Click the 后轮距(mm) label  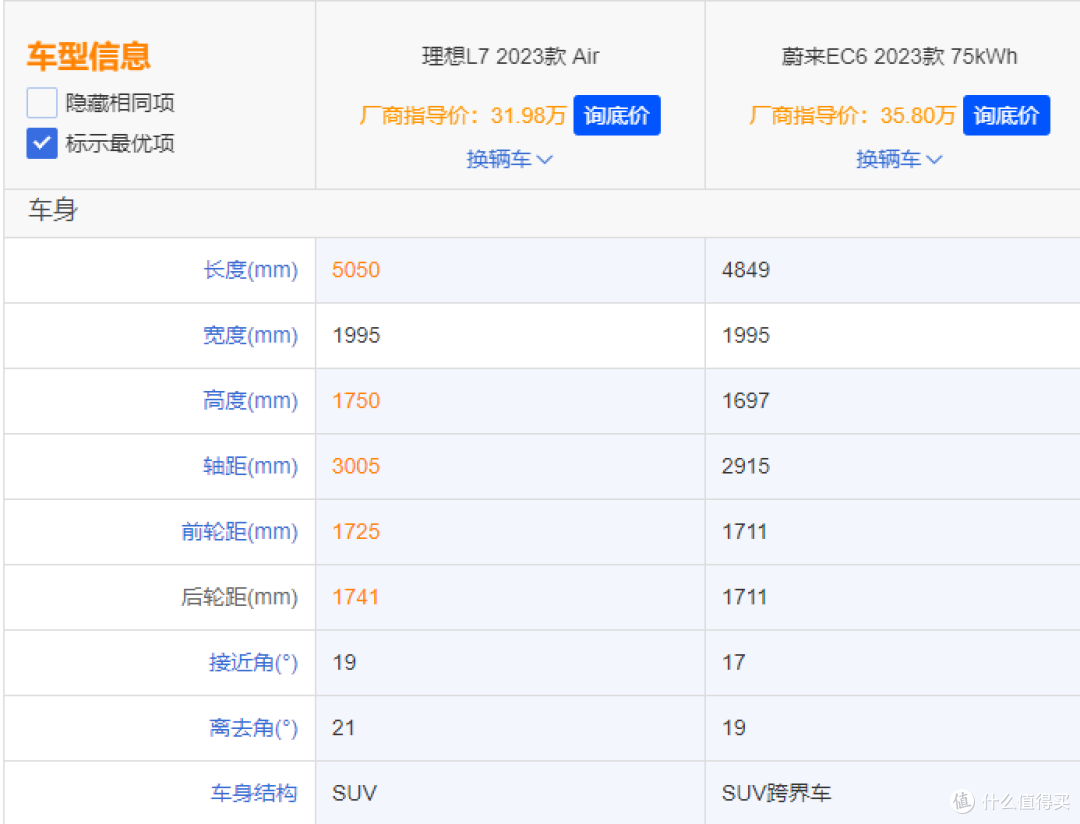coord(240,597)
